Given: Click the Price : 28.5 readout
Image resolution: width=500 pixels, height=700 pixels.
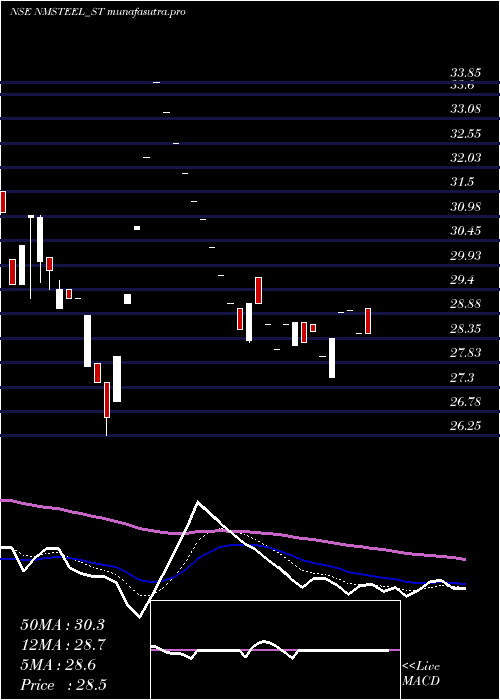Looking at the screenshot, I should pyautogui.click(x=63, y=685).
